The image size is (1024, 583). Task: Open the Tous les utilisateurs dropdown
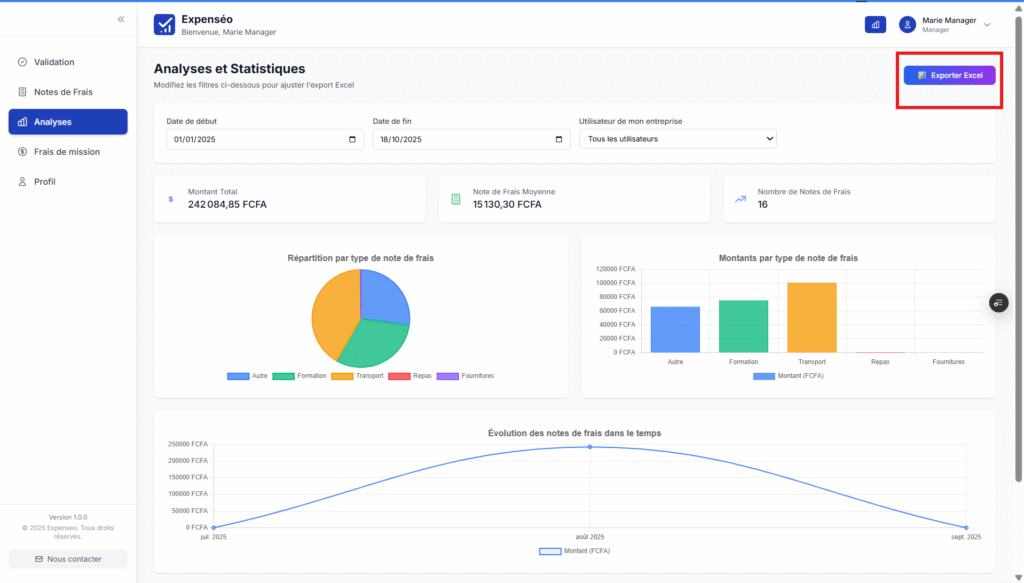tap(677, 139)
